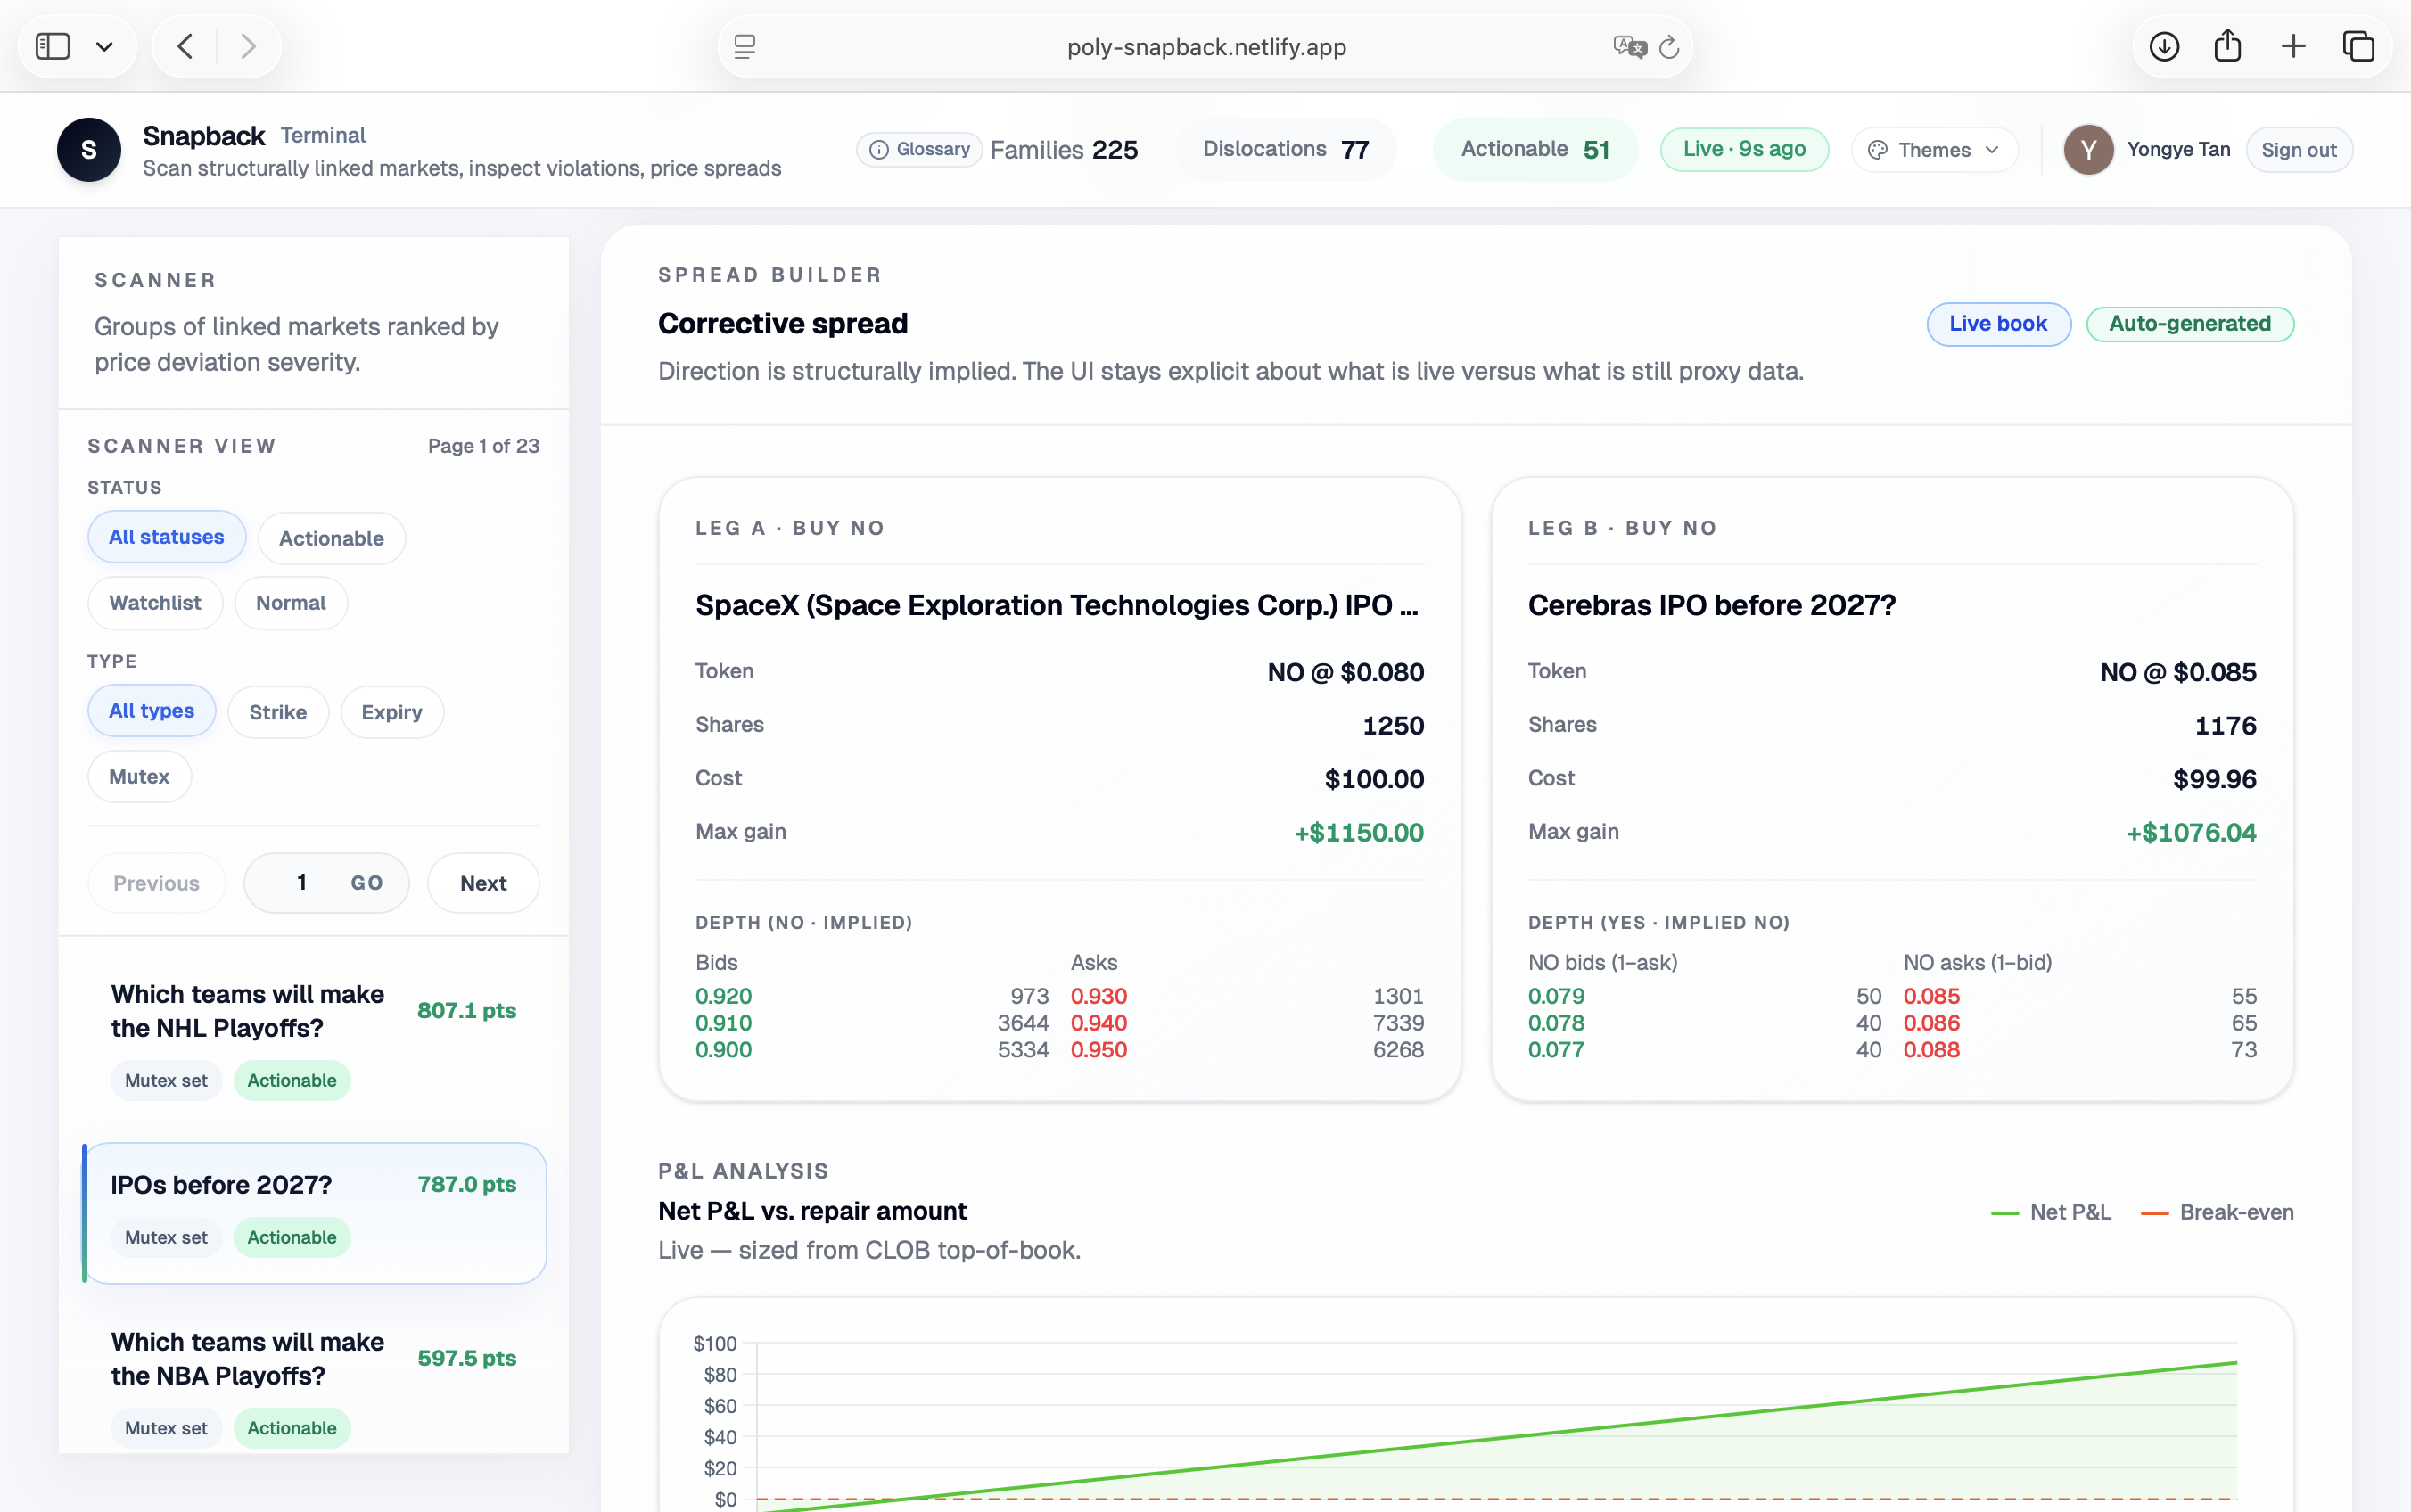Viewport: 2411px width, 1512px height.
Task: Open the downloads icon in toolbar
Action: tap(2163, 47)
